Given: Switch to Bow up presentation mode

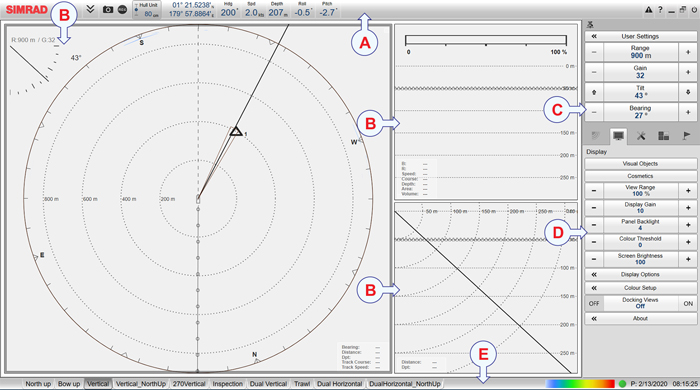Looking at the screenshot, I should click(x=69, y=384).
